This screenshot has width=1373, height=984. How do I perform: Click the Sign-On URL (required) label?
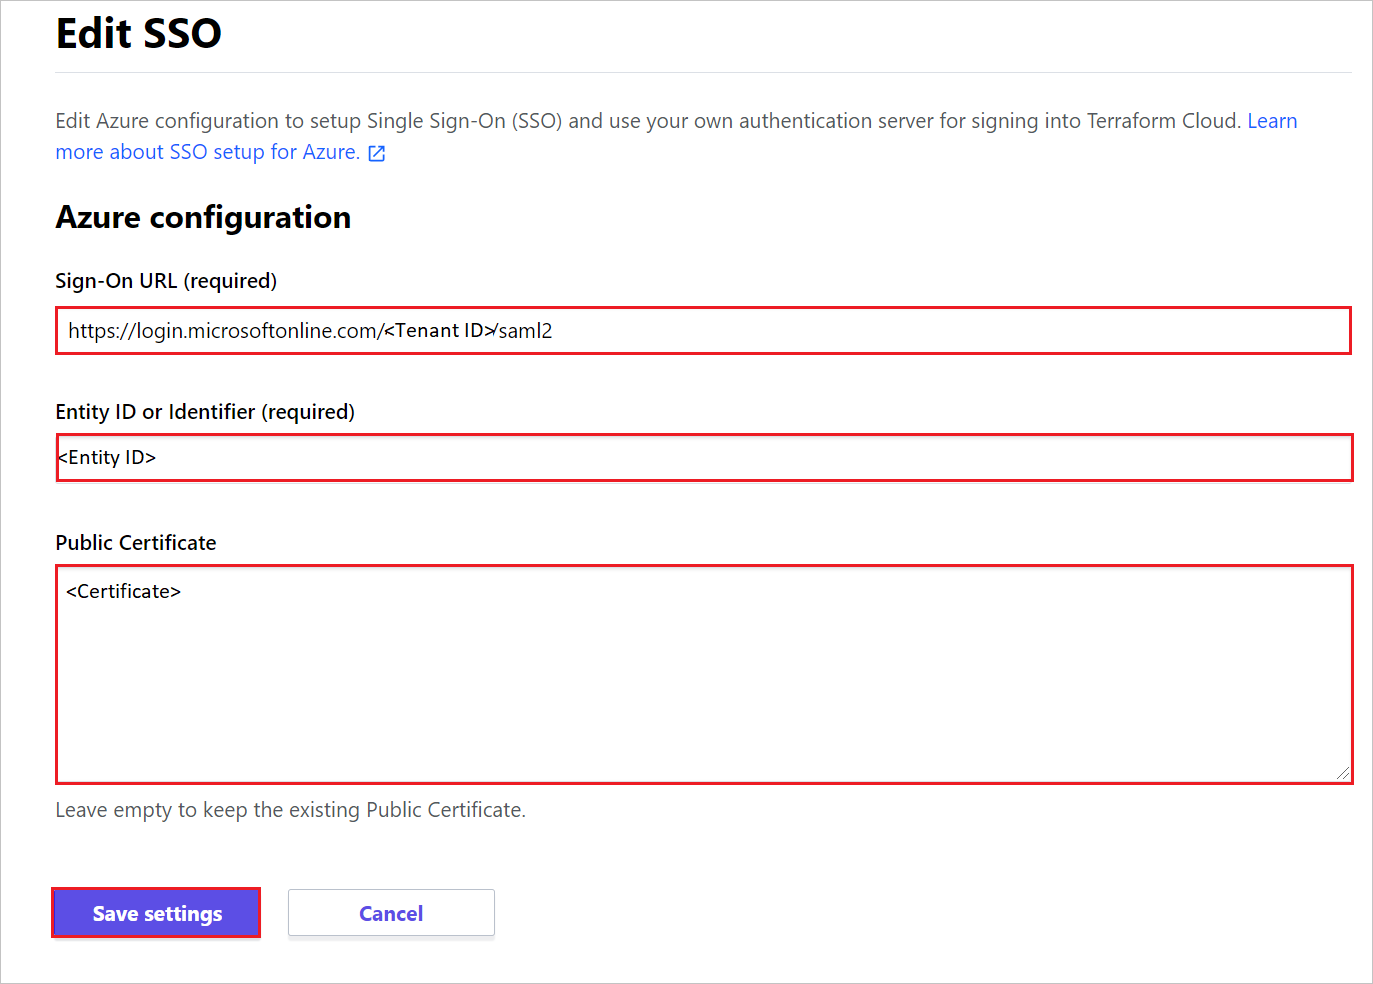click(x=166, y=281)
